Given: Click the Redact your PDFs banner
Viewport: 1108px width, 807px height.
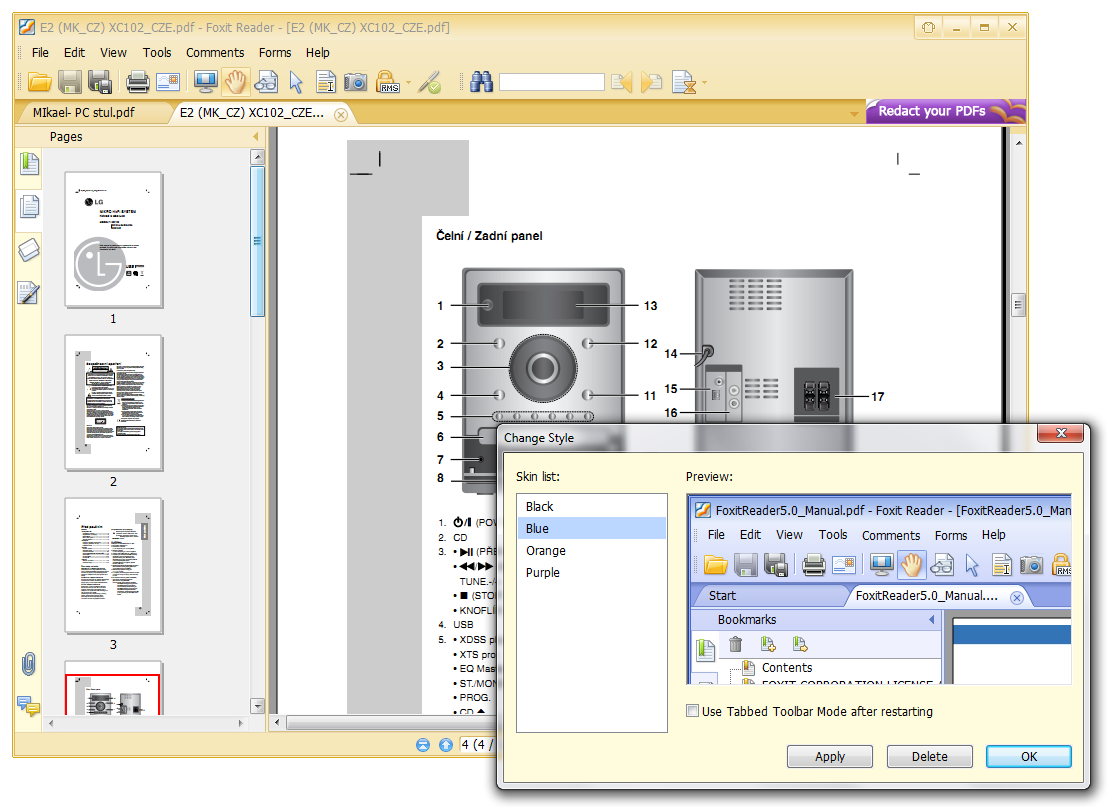Looking at the screenshot, I should click(x=945, y=112).
